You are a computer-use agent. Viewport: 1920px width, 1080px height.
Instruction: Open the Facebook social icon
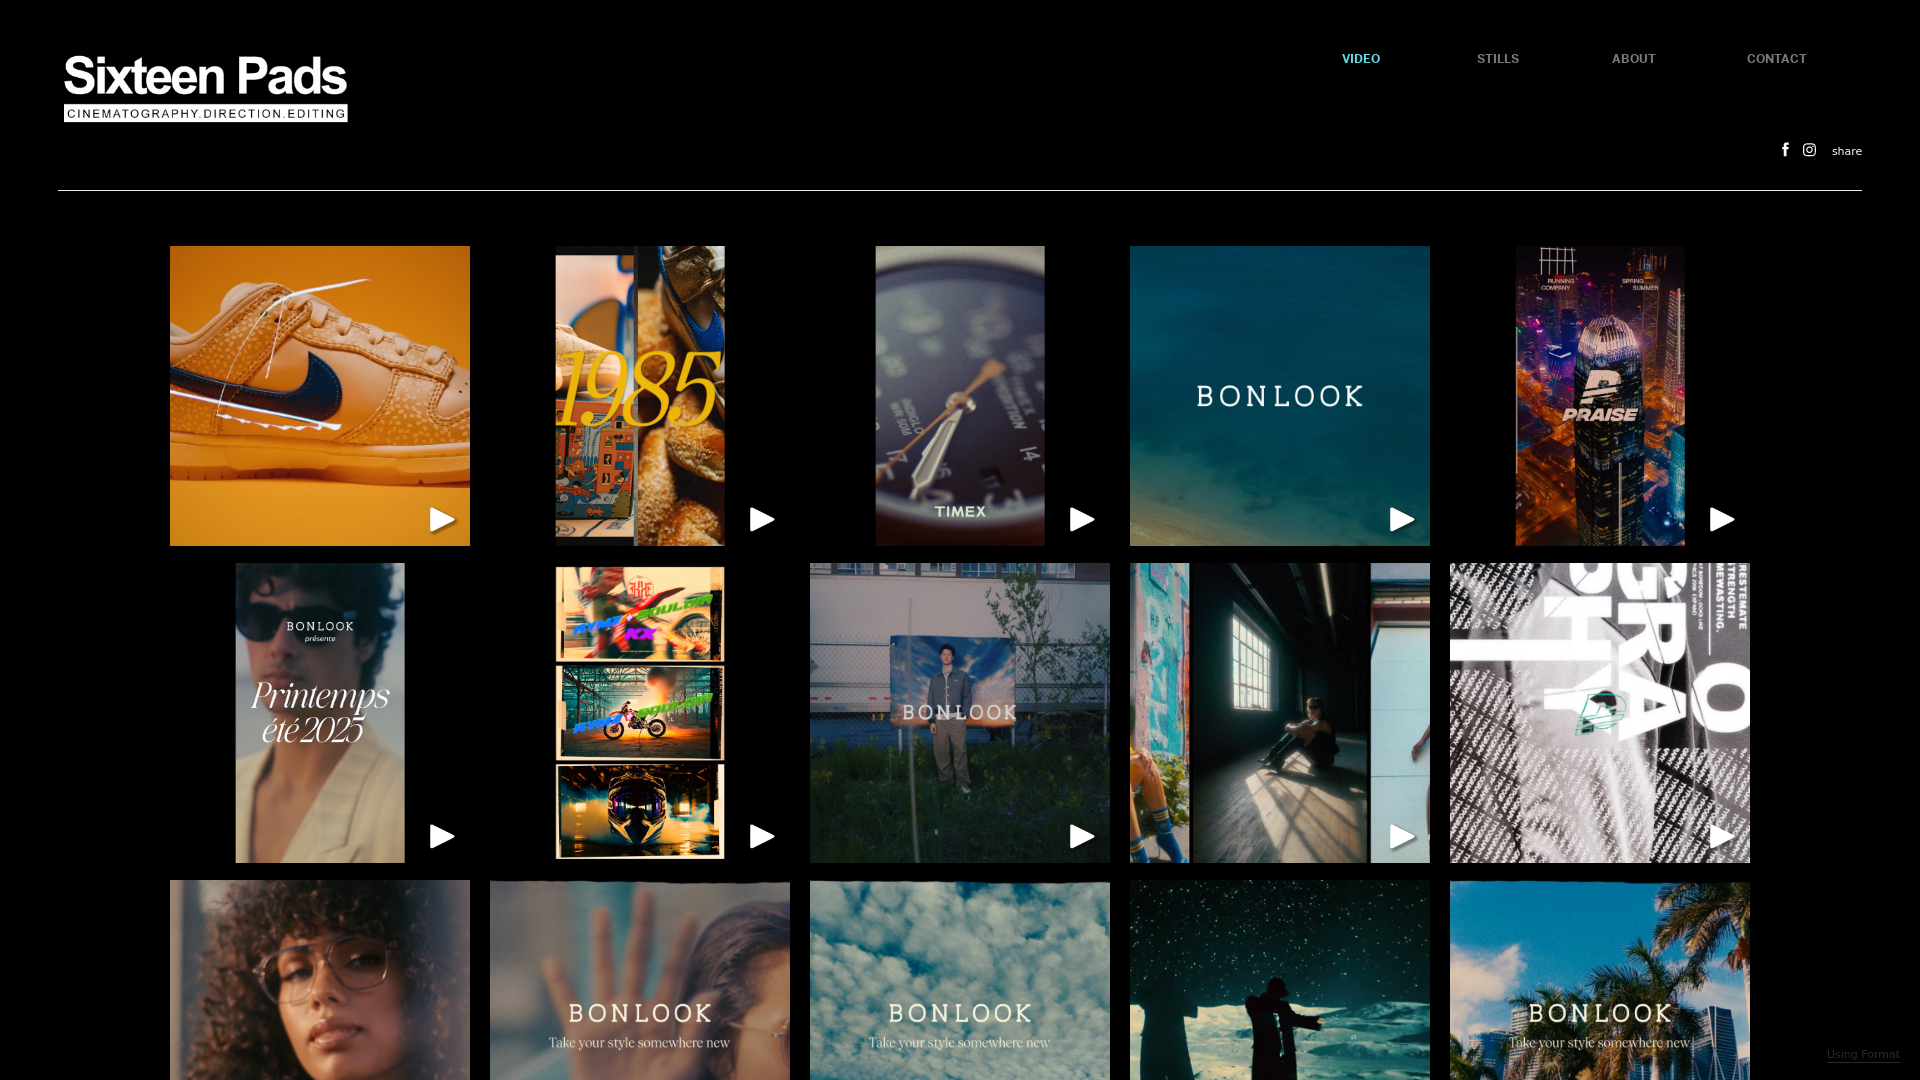pos(1785,150)
